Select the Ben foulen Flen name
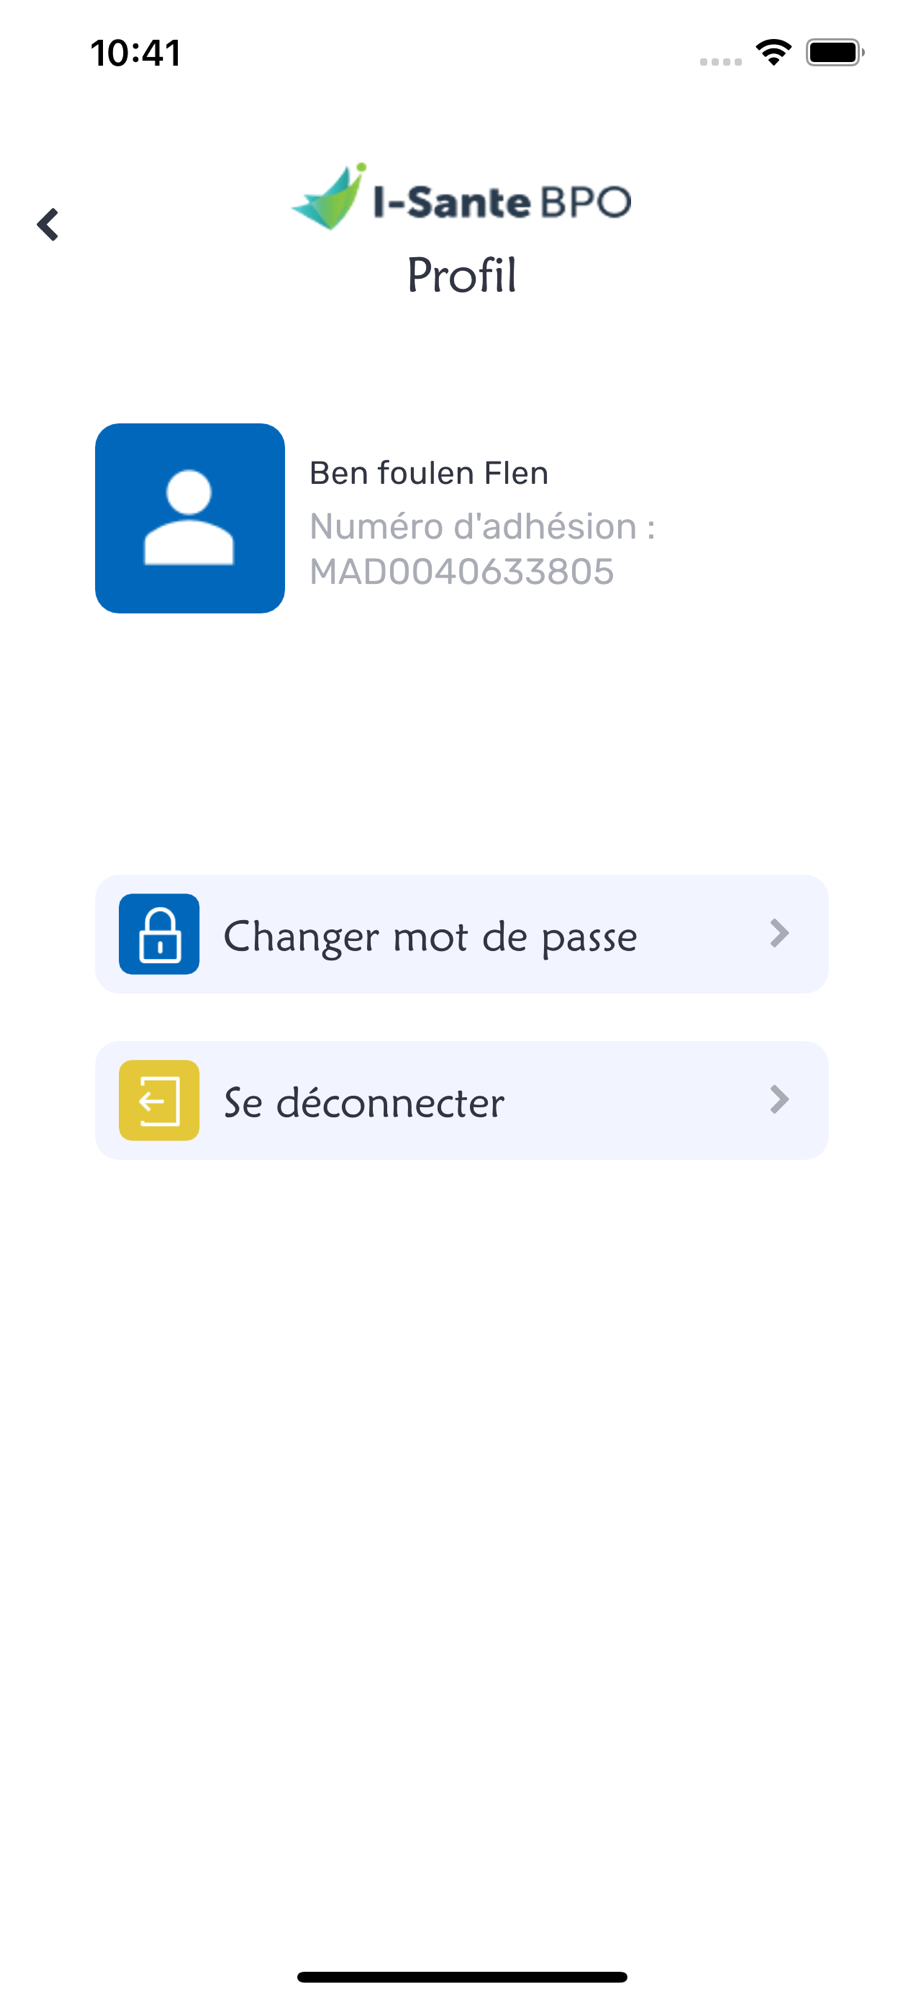Screen dimensions: 924x2000 tap(429, 473)
